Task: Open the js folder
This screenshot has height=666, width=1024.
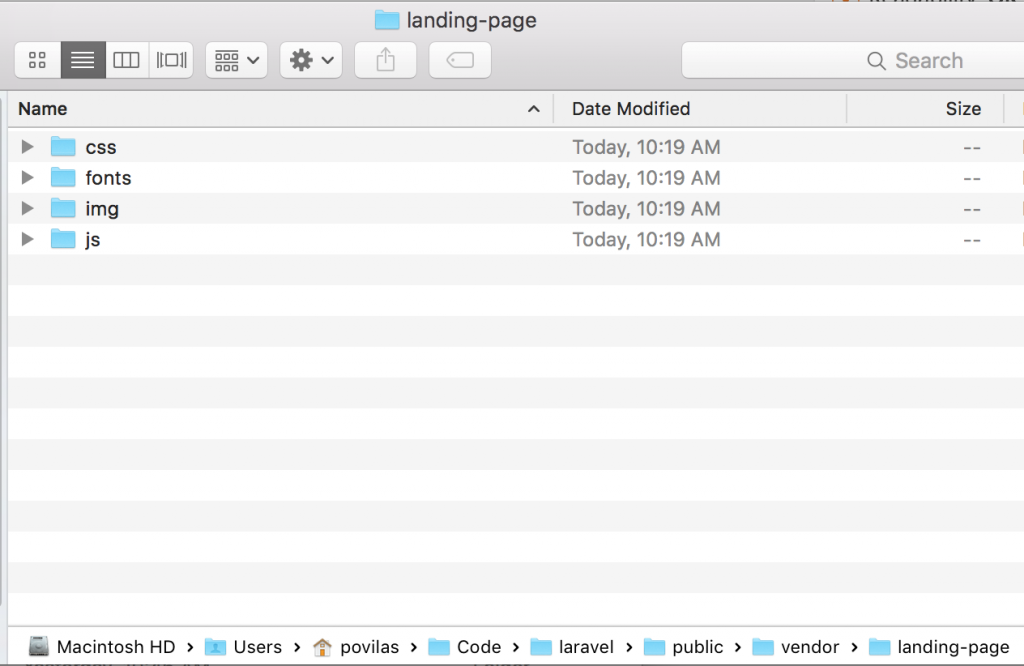Action: pyautogui.click(x=92, y=239)
